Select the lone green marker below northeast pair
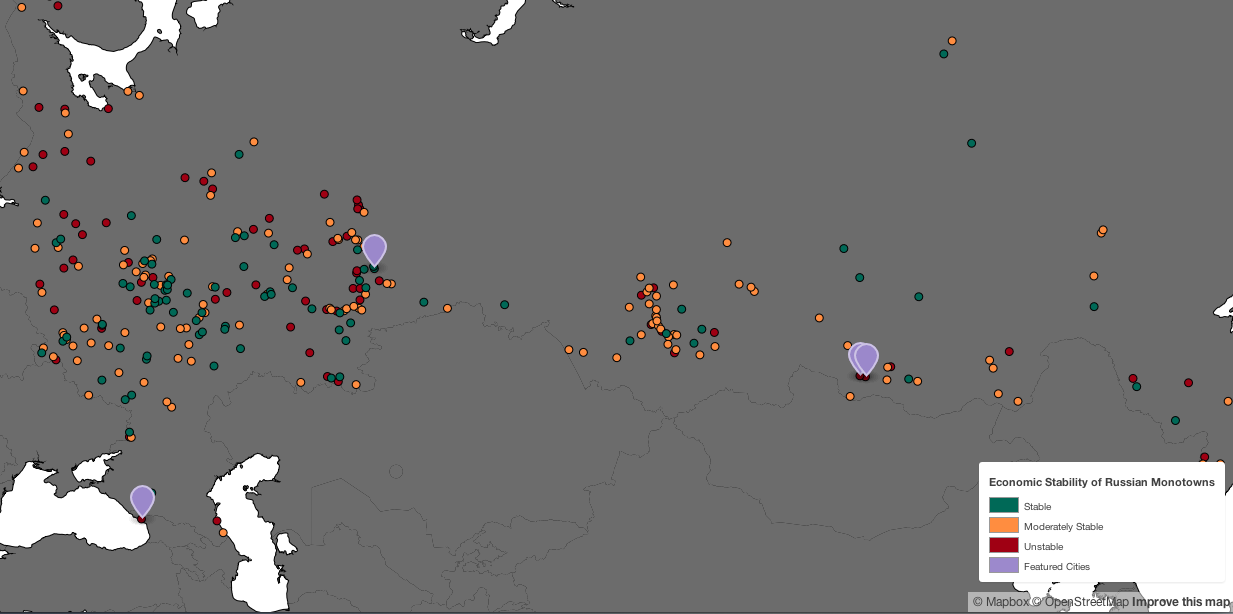1233x614 pixels. (971, 143)
